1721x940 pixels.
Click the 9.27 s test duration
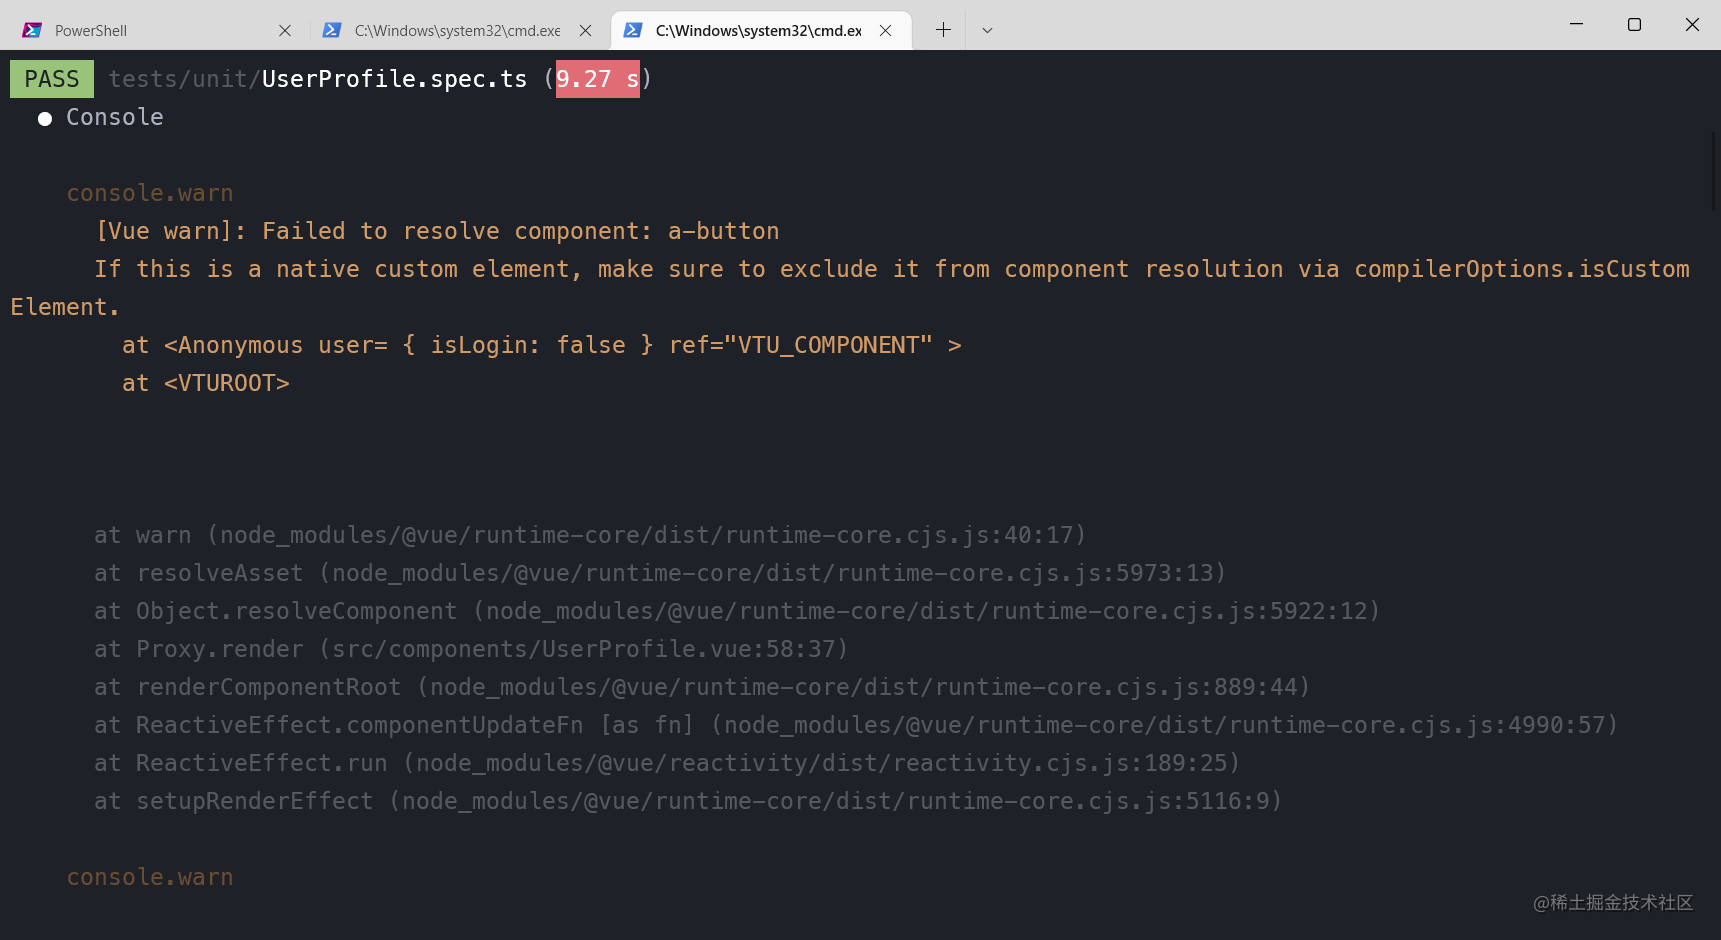coord(598,79)
